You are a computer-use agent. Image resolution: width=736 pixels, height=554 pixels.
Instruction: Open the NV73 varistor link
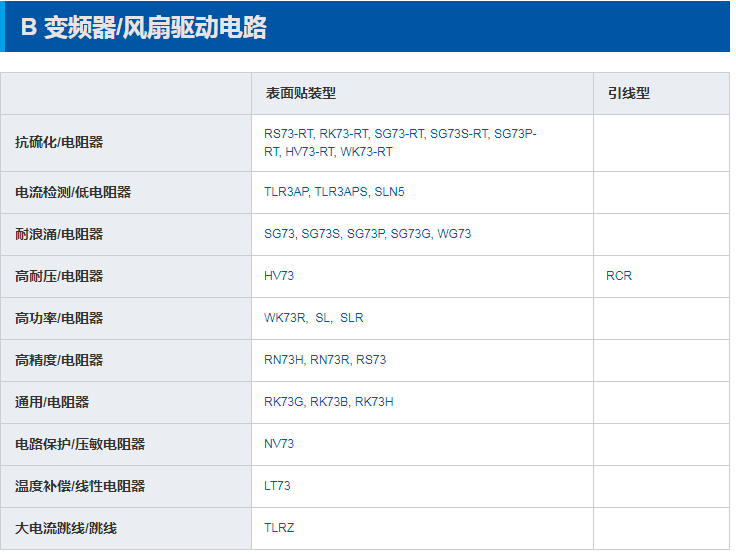click(279, 444)
